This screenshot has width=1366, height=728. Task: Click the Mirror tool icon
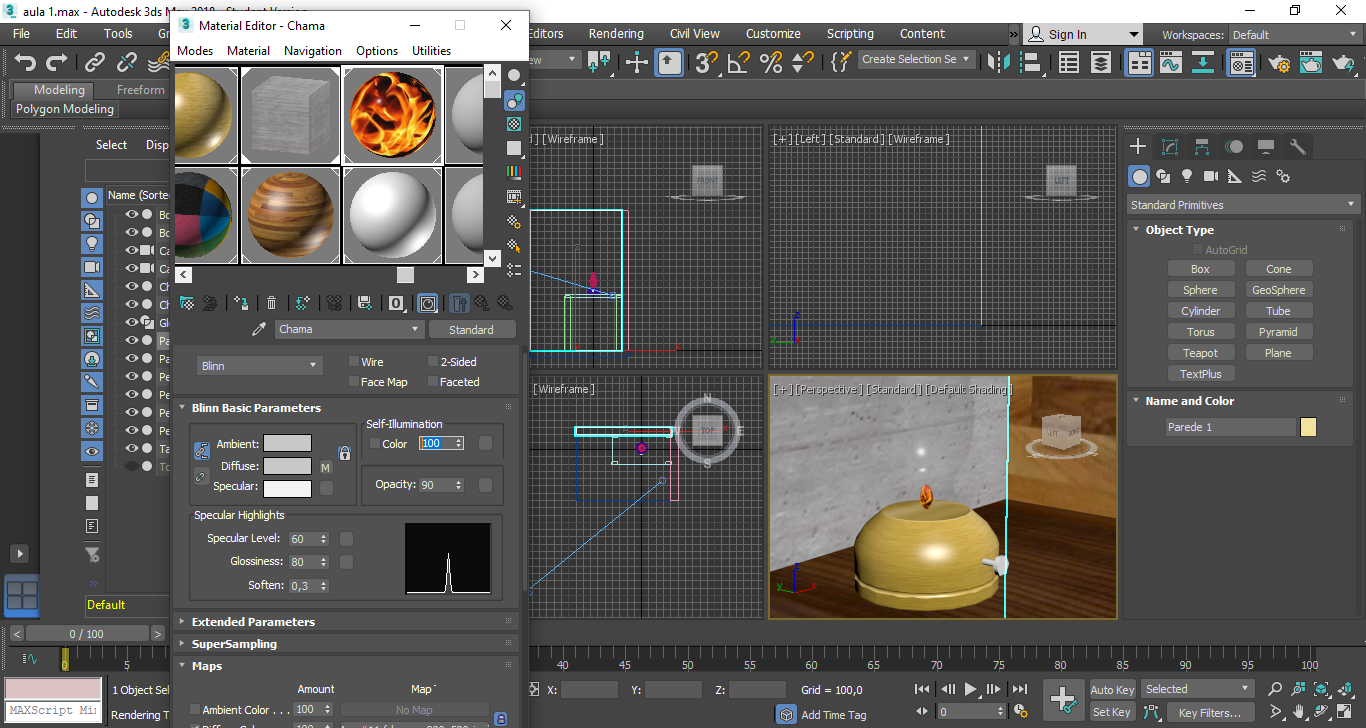[x=997, y=63]
